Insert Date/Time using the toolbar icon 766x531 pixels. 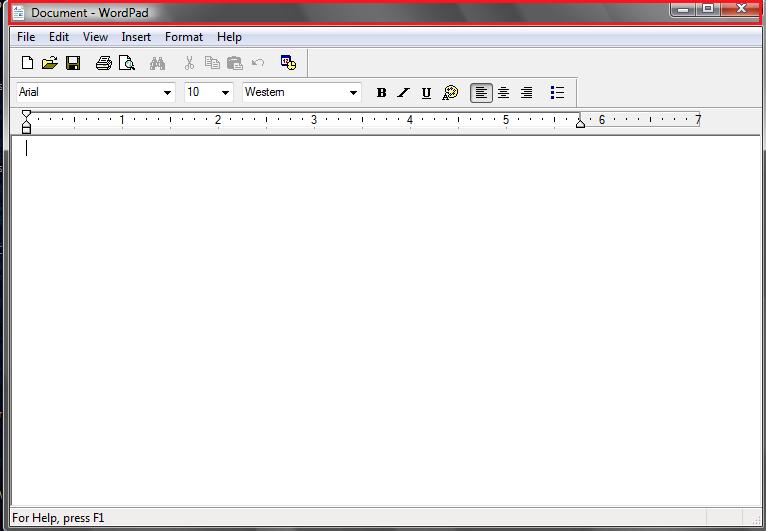[x=288, y=63]
